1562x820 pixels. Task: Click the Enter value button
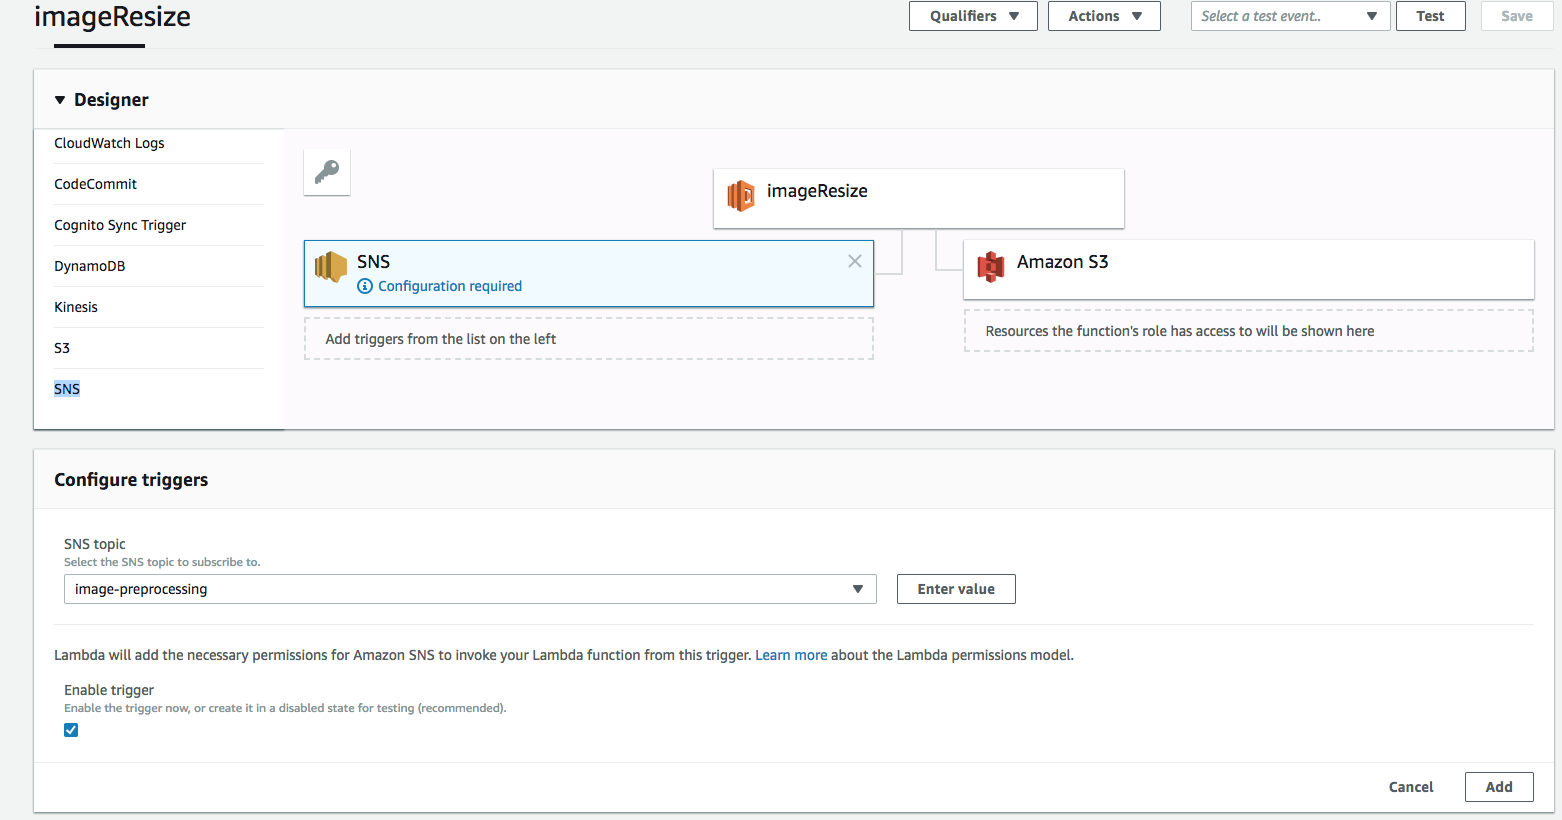pyautogui.click(x=956, y=589)
